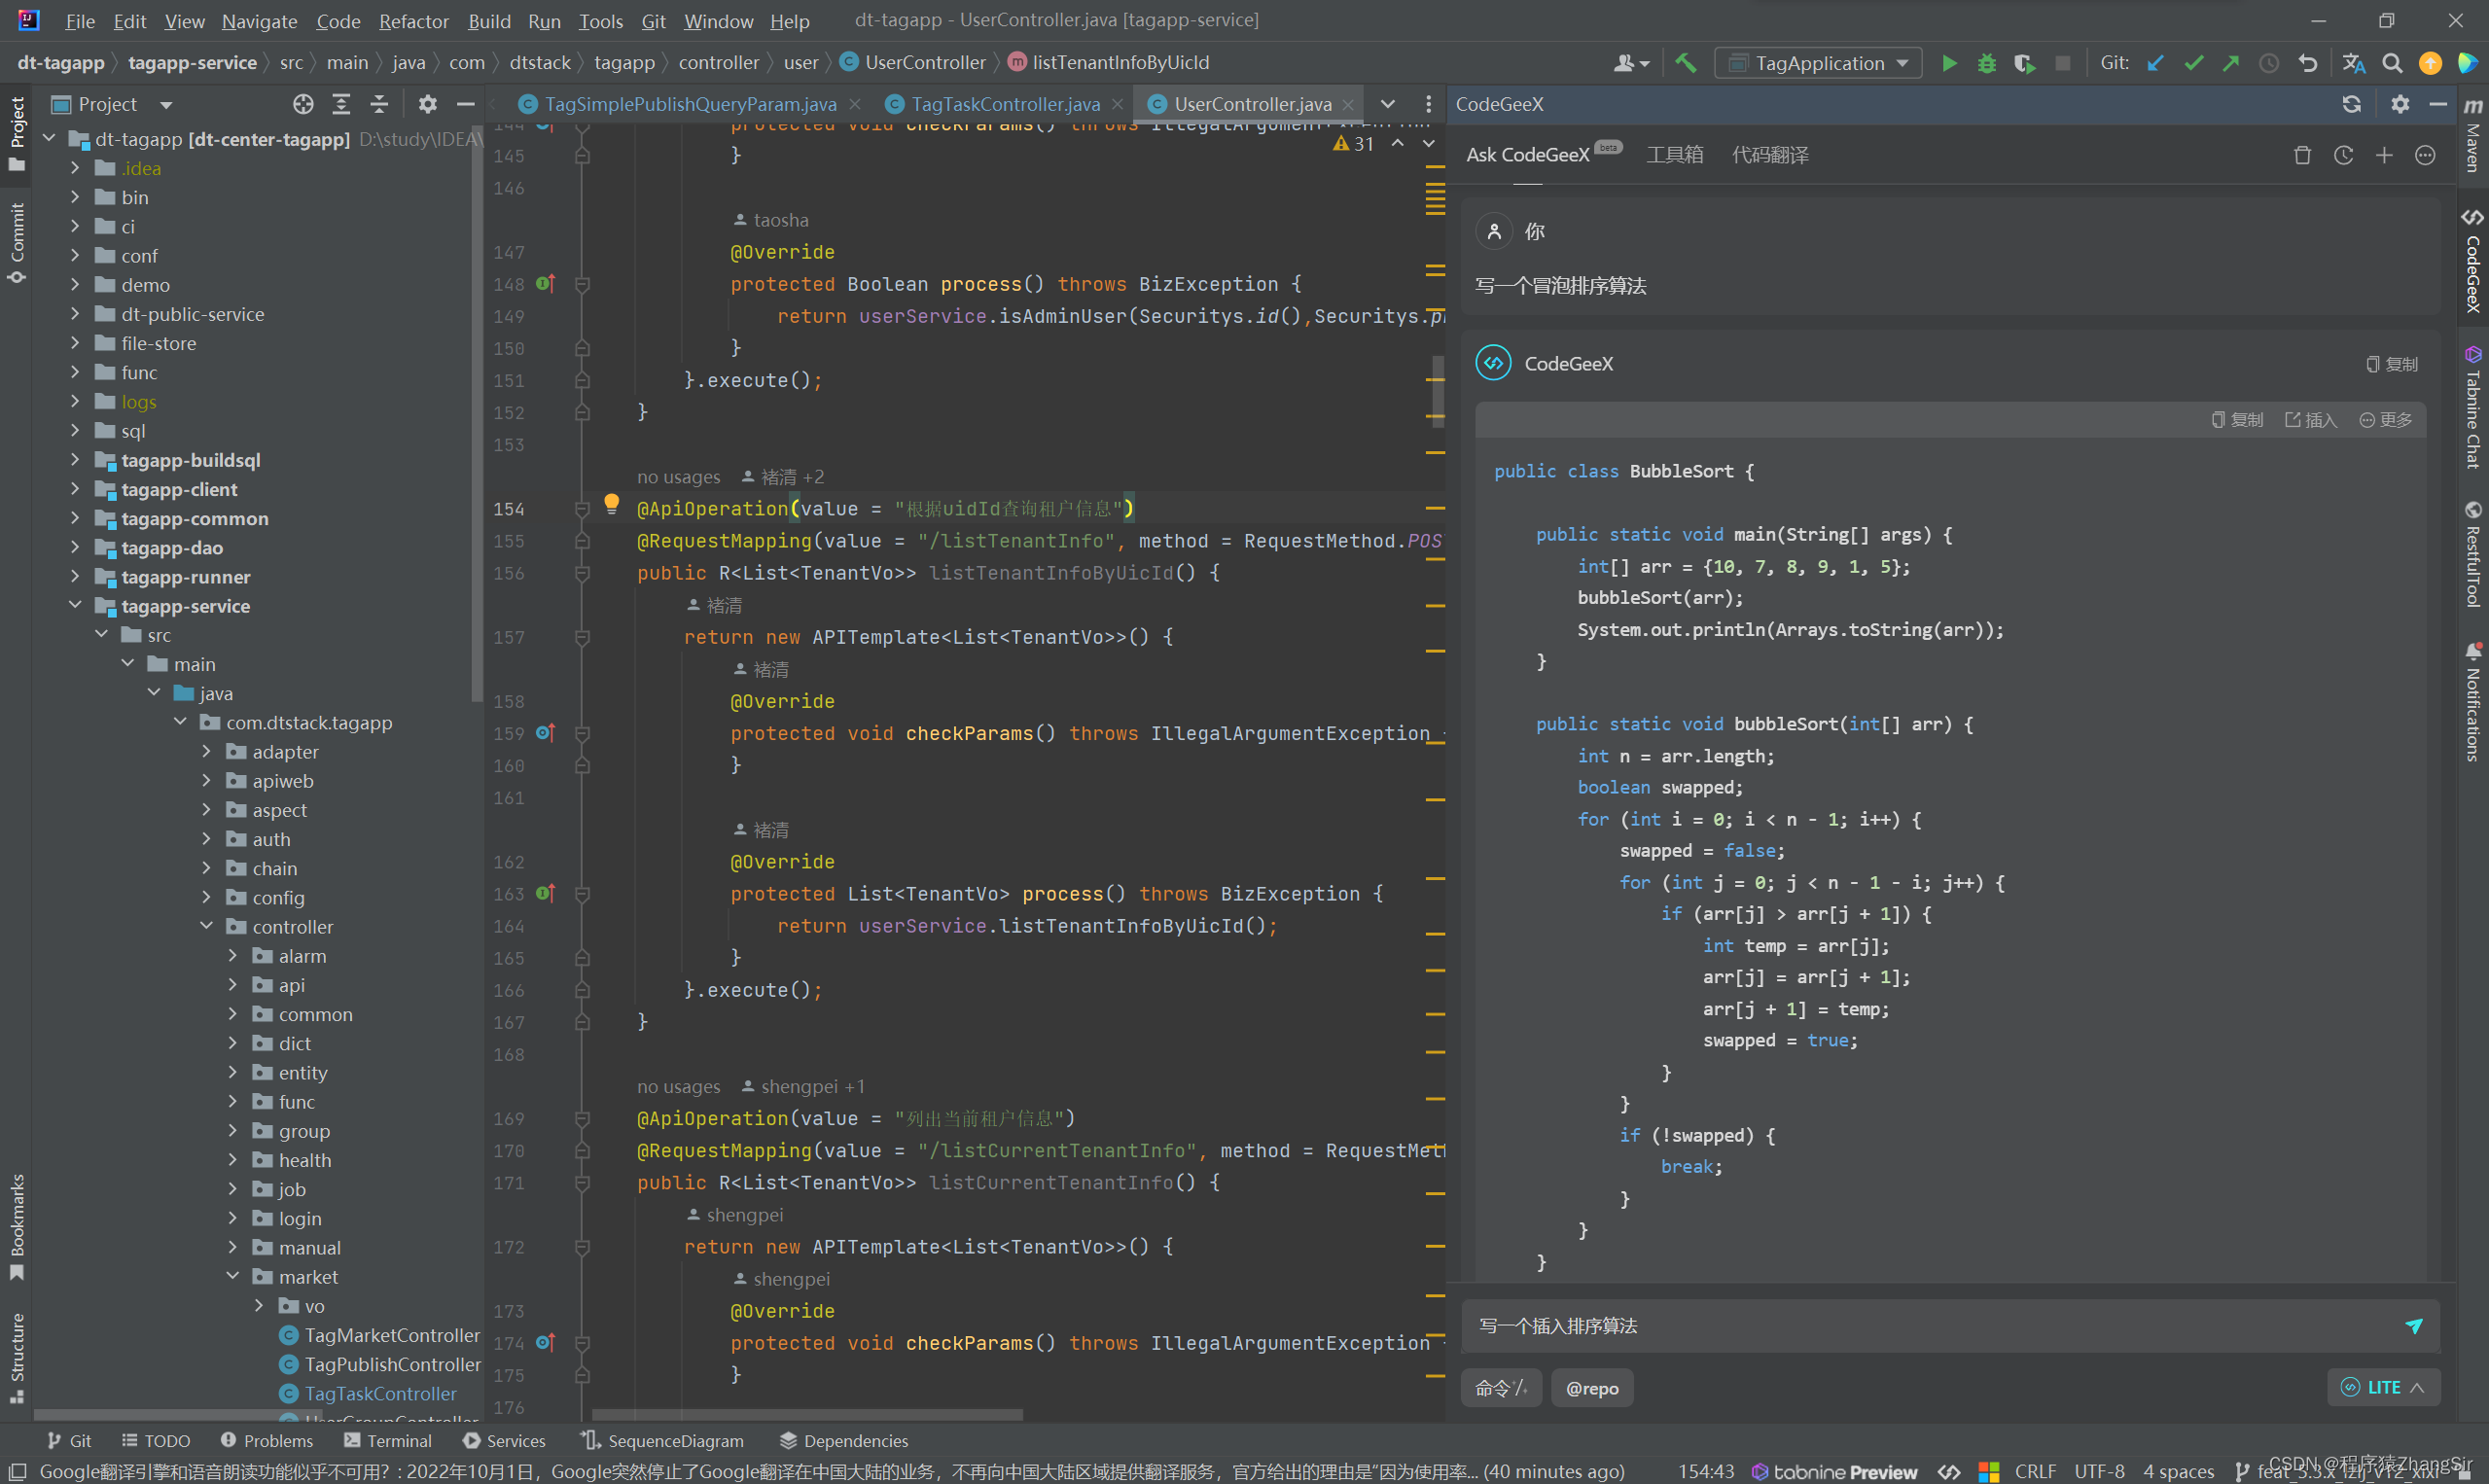Viewport: 2489px width, 1484px height.
Task: Expand the tagapp-buildsql module
Action: click(75, 460)
